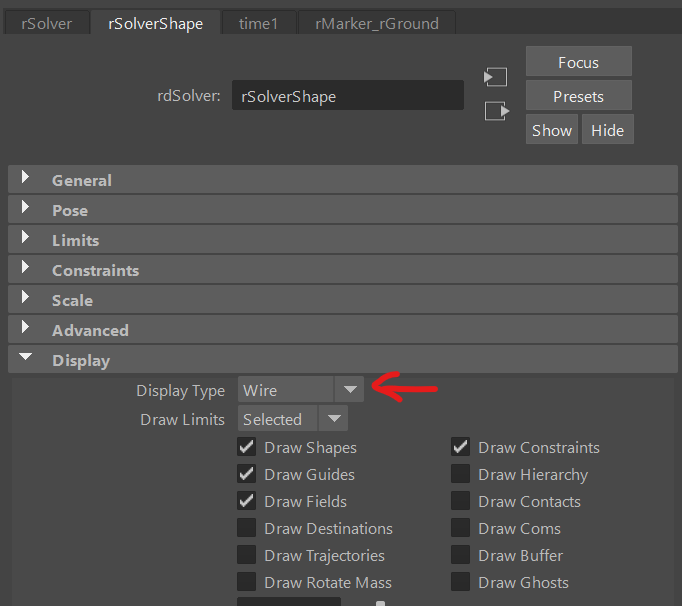Click the output connection arrow icon
Image resolution: width=682 pixels, height=606 pixels.
tap(496, 111)
